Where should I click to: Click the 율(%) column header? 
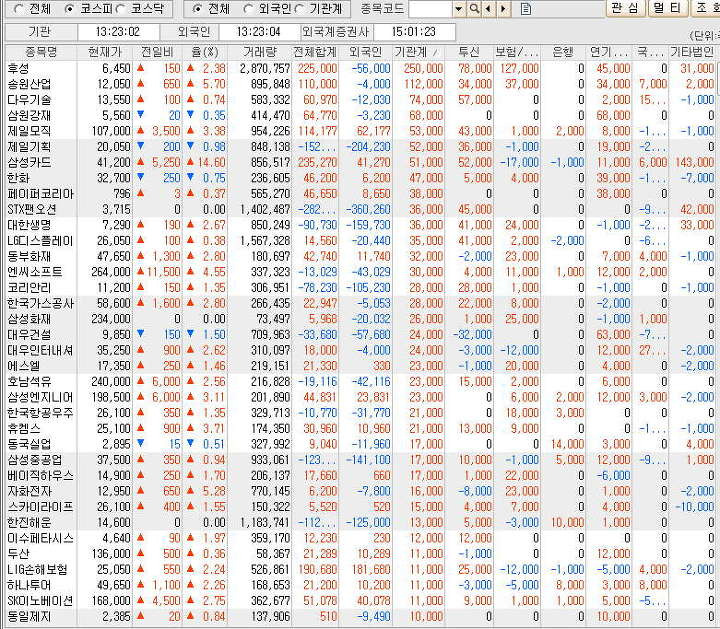pyautogui.click(x=205, y=52)
